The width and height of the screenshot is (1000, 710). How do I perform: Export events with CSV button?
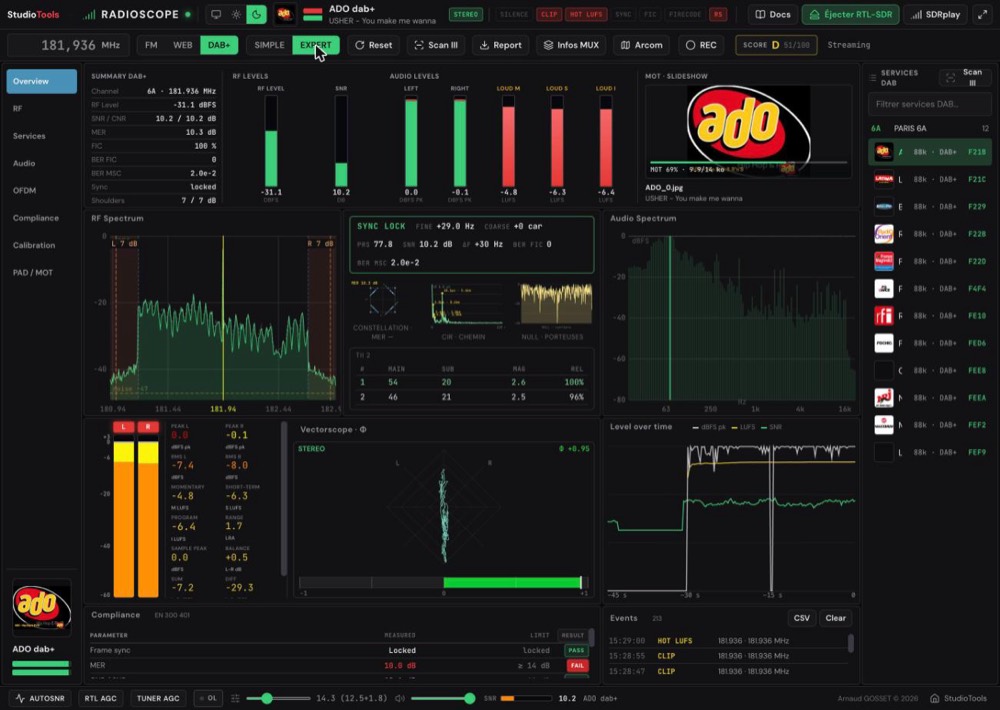[802, 618]
